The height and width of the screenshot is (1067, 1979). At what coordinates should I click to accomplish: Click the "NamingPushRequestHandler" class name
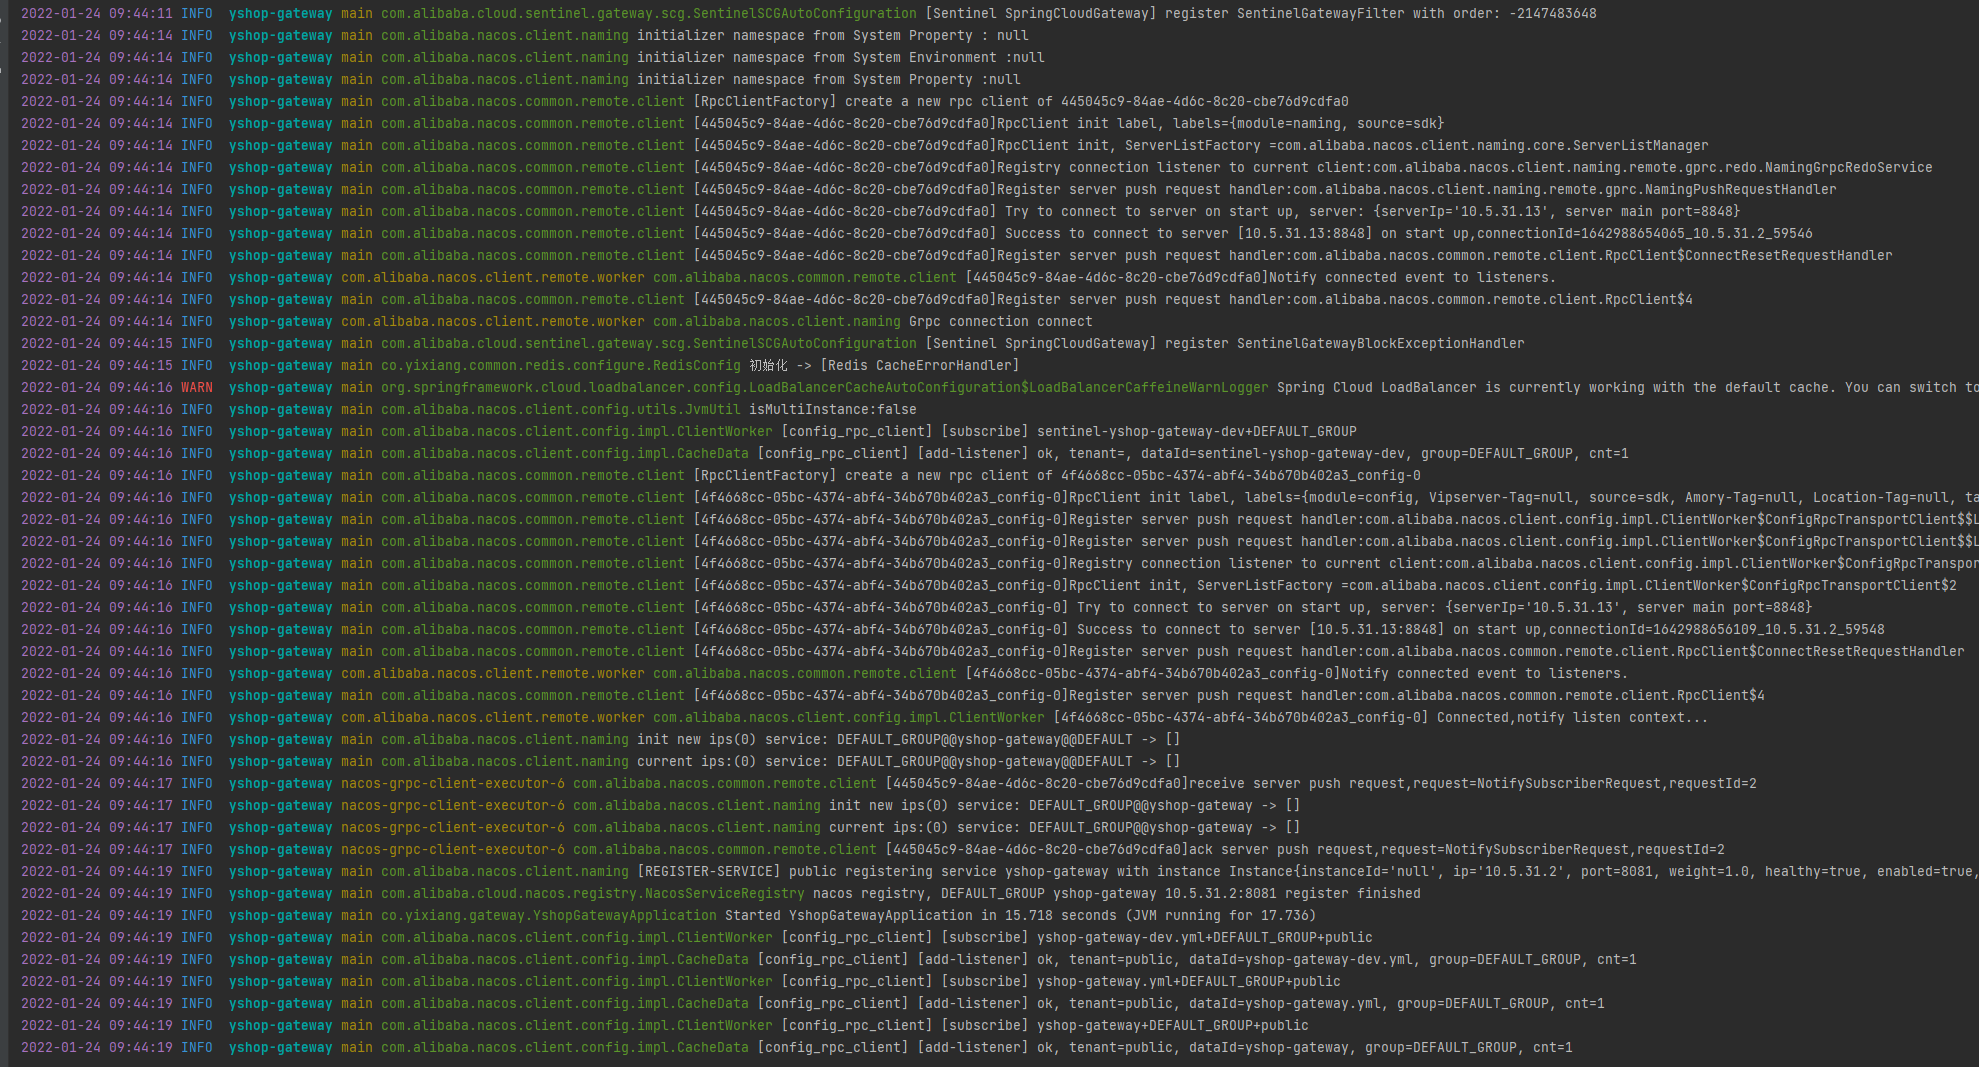[x=1741, y=189]
